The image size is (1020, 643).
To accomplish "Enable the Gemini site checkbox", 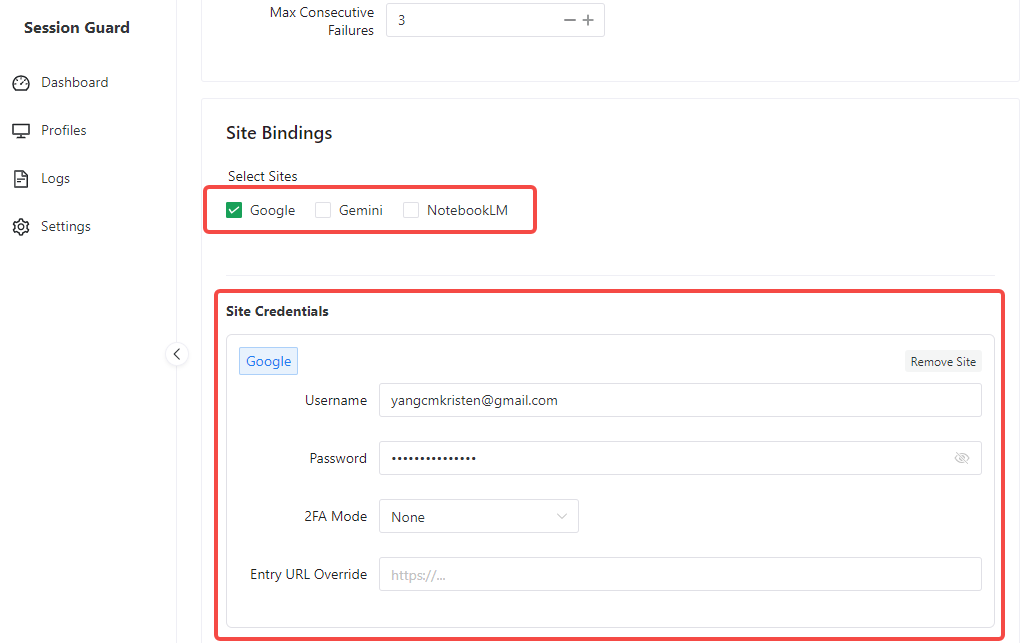I will pyautogui.click(x=323, y=210).
